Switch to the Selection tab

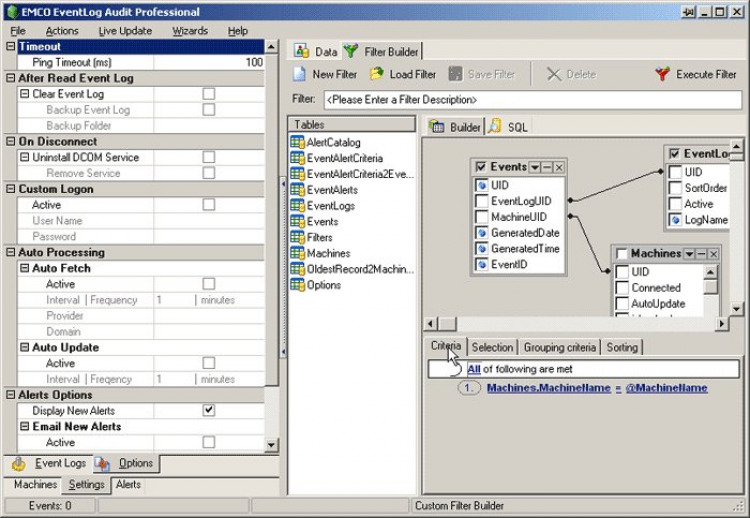click(492, 347)
